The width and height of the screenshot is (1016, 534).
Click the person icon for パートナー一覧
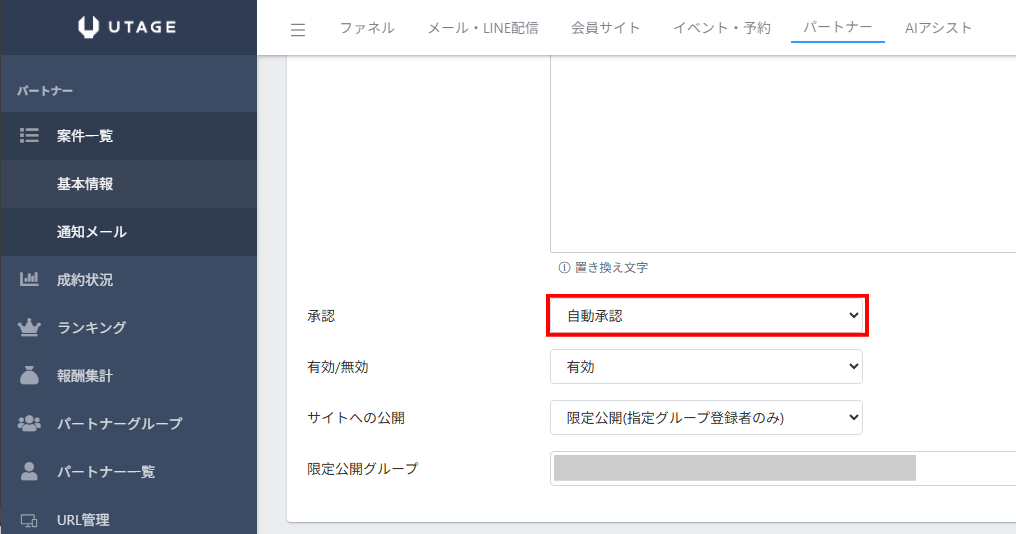pos(29,471)
